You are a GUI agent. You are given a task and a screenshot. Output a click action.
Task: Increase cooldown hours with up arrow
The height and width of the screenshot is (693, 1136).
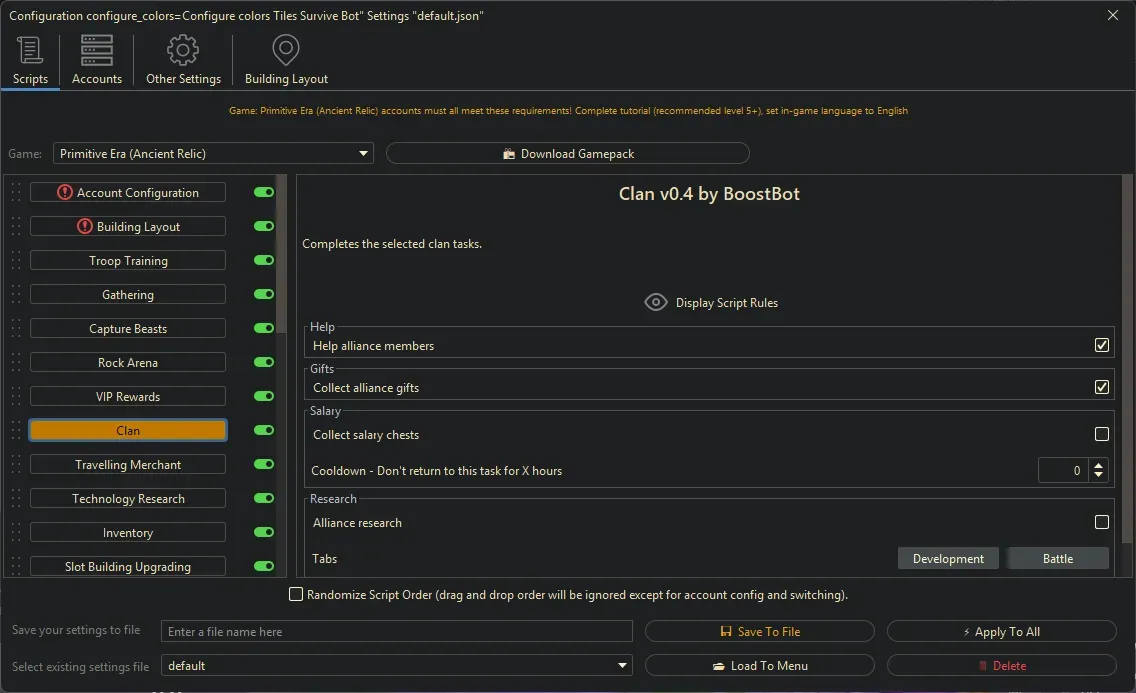(x=1098, y=465)
